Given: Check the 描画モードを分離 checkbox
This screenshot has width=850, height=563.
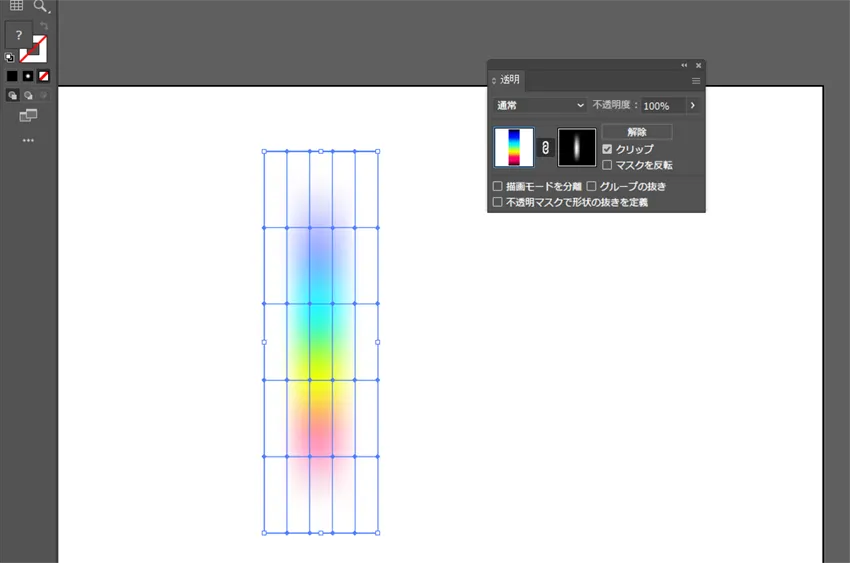Looking at the screenshot, I should coord(498,186).
